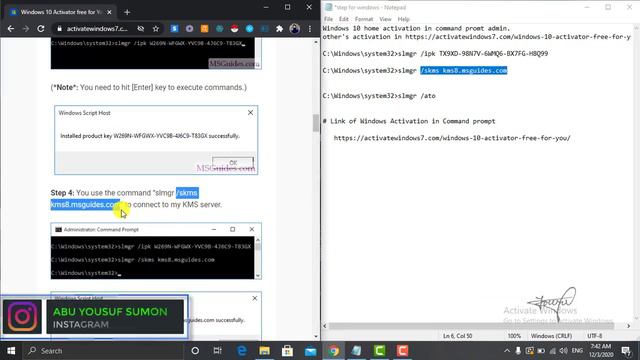Viewport: 640px width, 360px height.
Task: Click Windows (CRLF) in Notepad status bar
Action: click(x=551, y=336)
